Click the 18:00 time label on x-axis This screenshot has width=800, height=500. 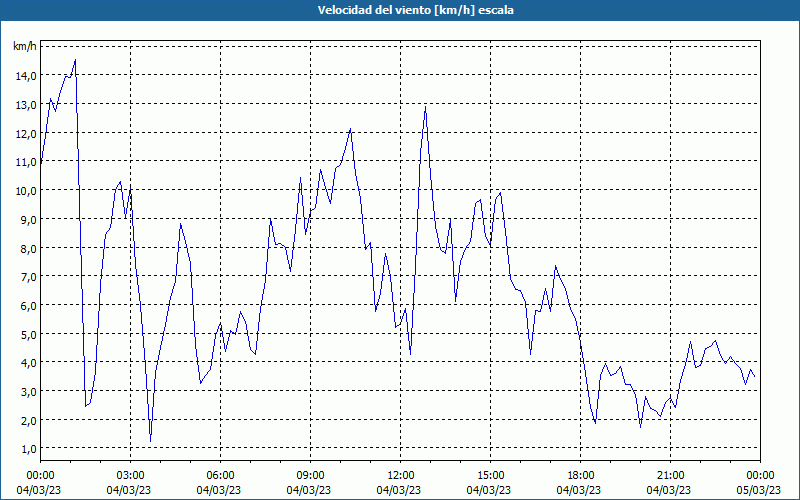[x=580, y=476]
